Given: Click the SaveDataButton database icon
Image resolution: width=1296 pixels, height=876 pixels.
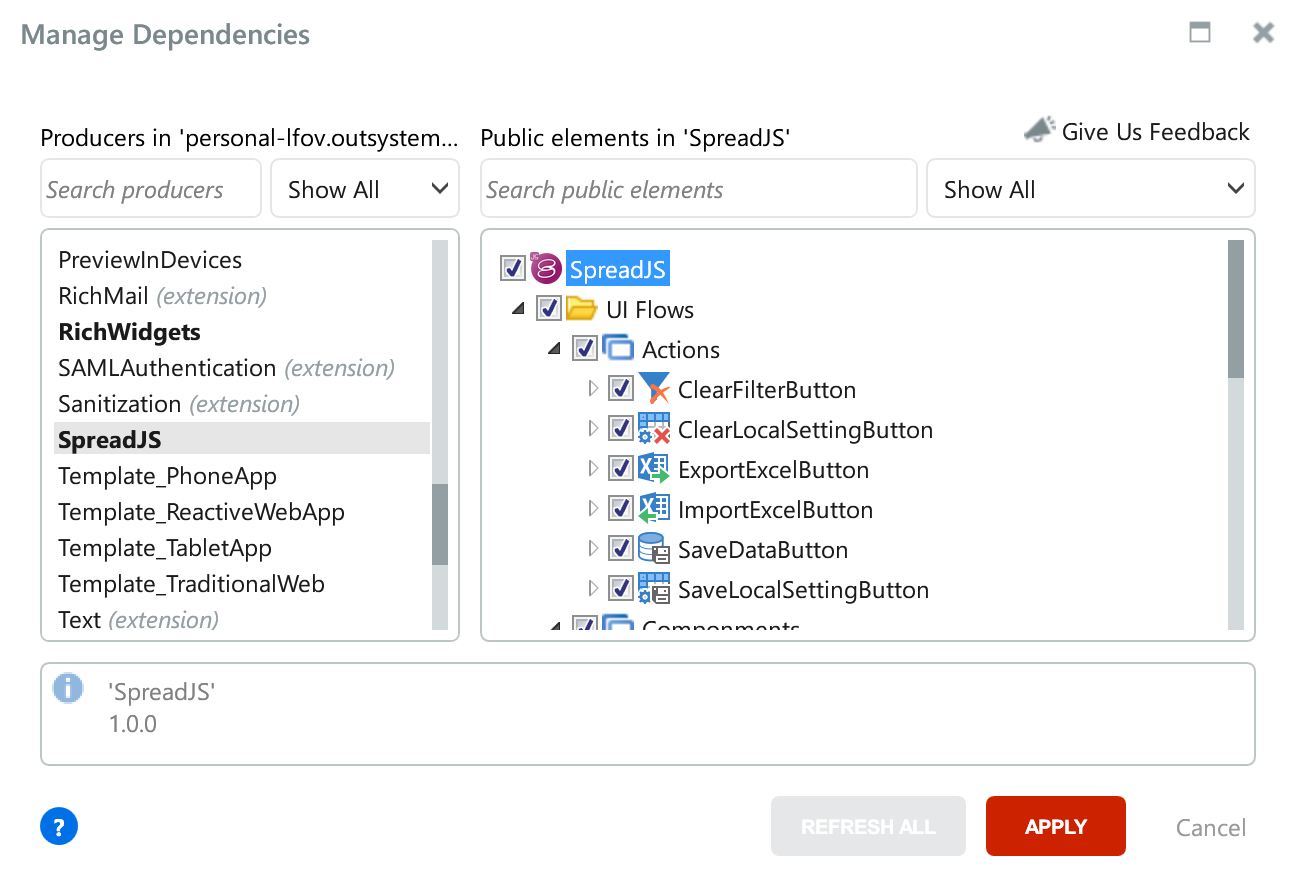Looking at the screenshot, I should point(654,549).
